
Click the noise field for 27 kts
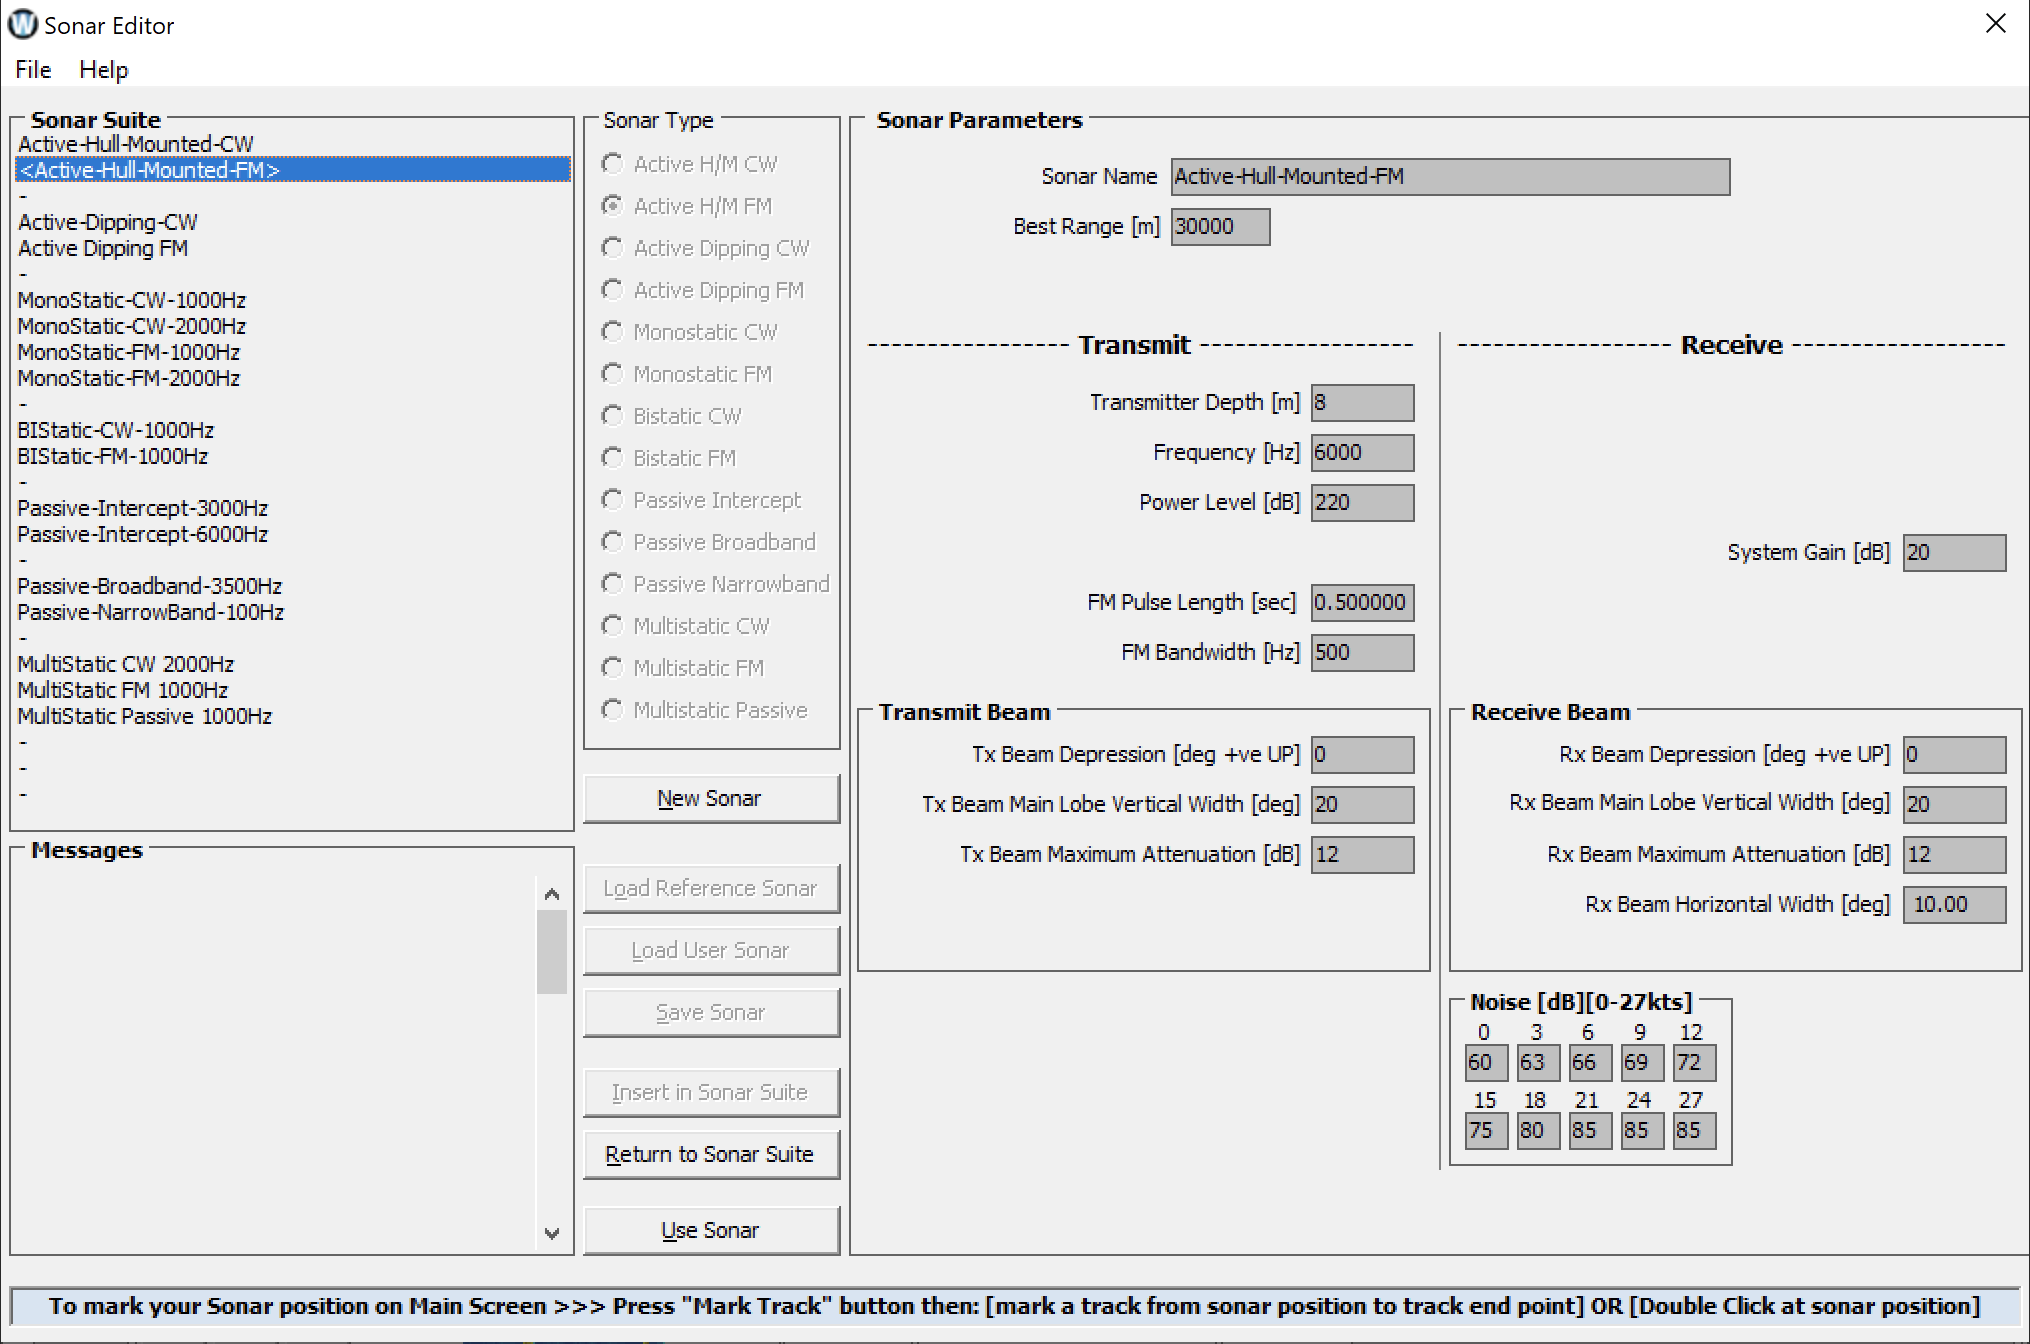coord(1694,1131)
